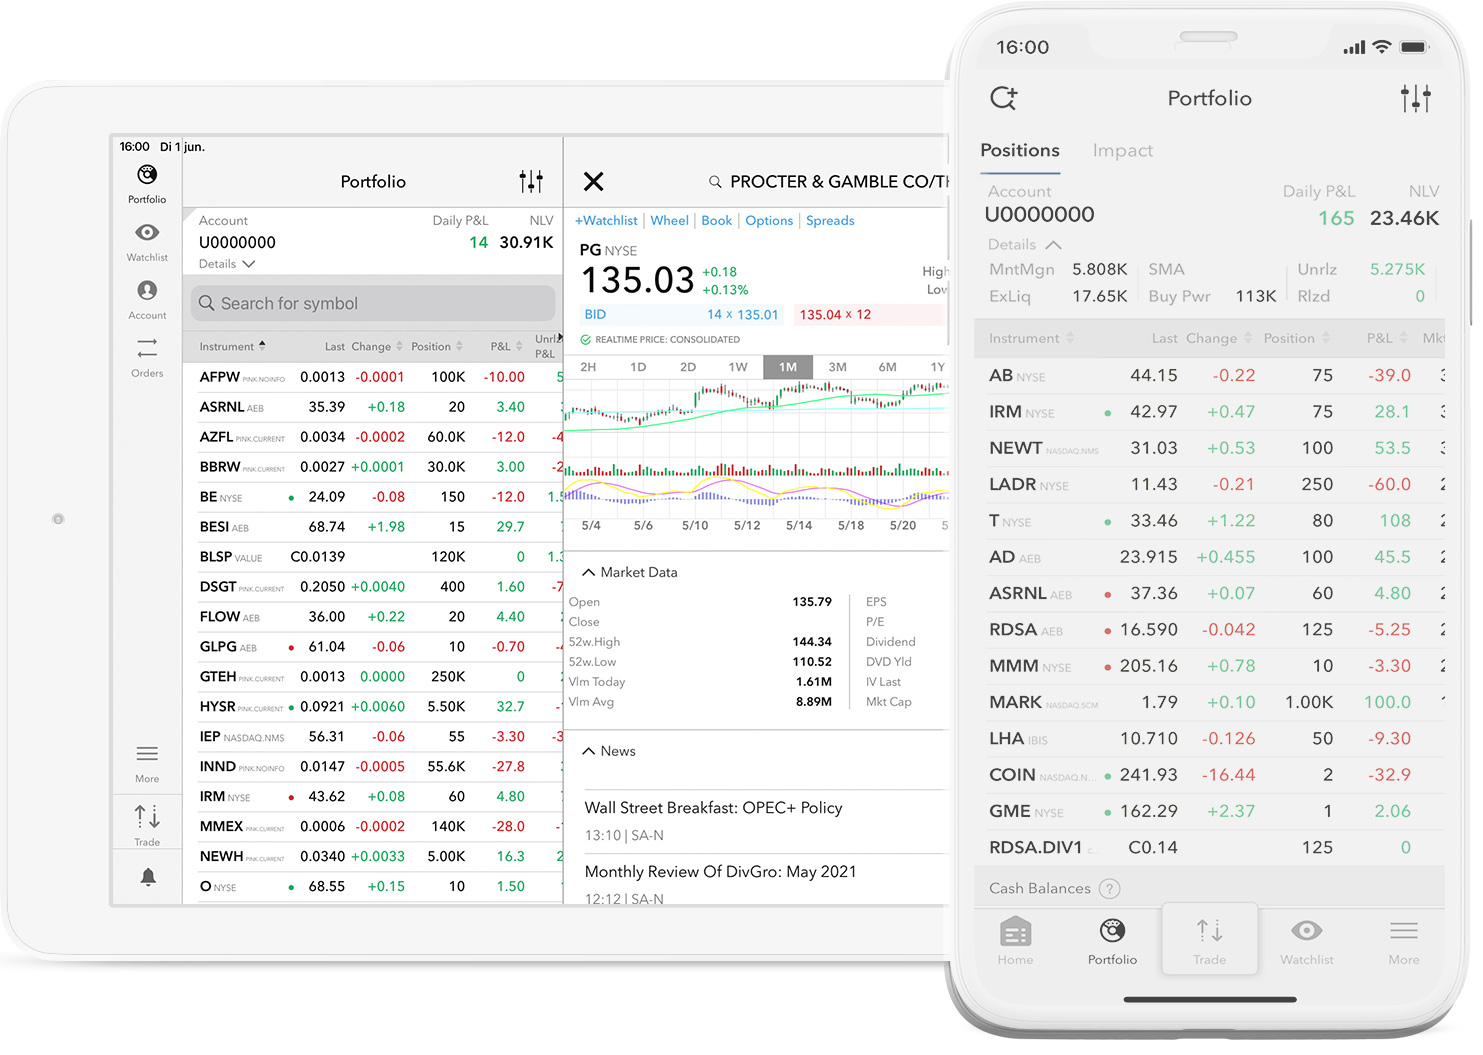1483x1055 pixels.
Task: Open More menu icon in tablet sidebar
Action: coord(147,754)
